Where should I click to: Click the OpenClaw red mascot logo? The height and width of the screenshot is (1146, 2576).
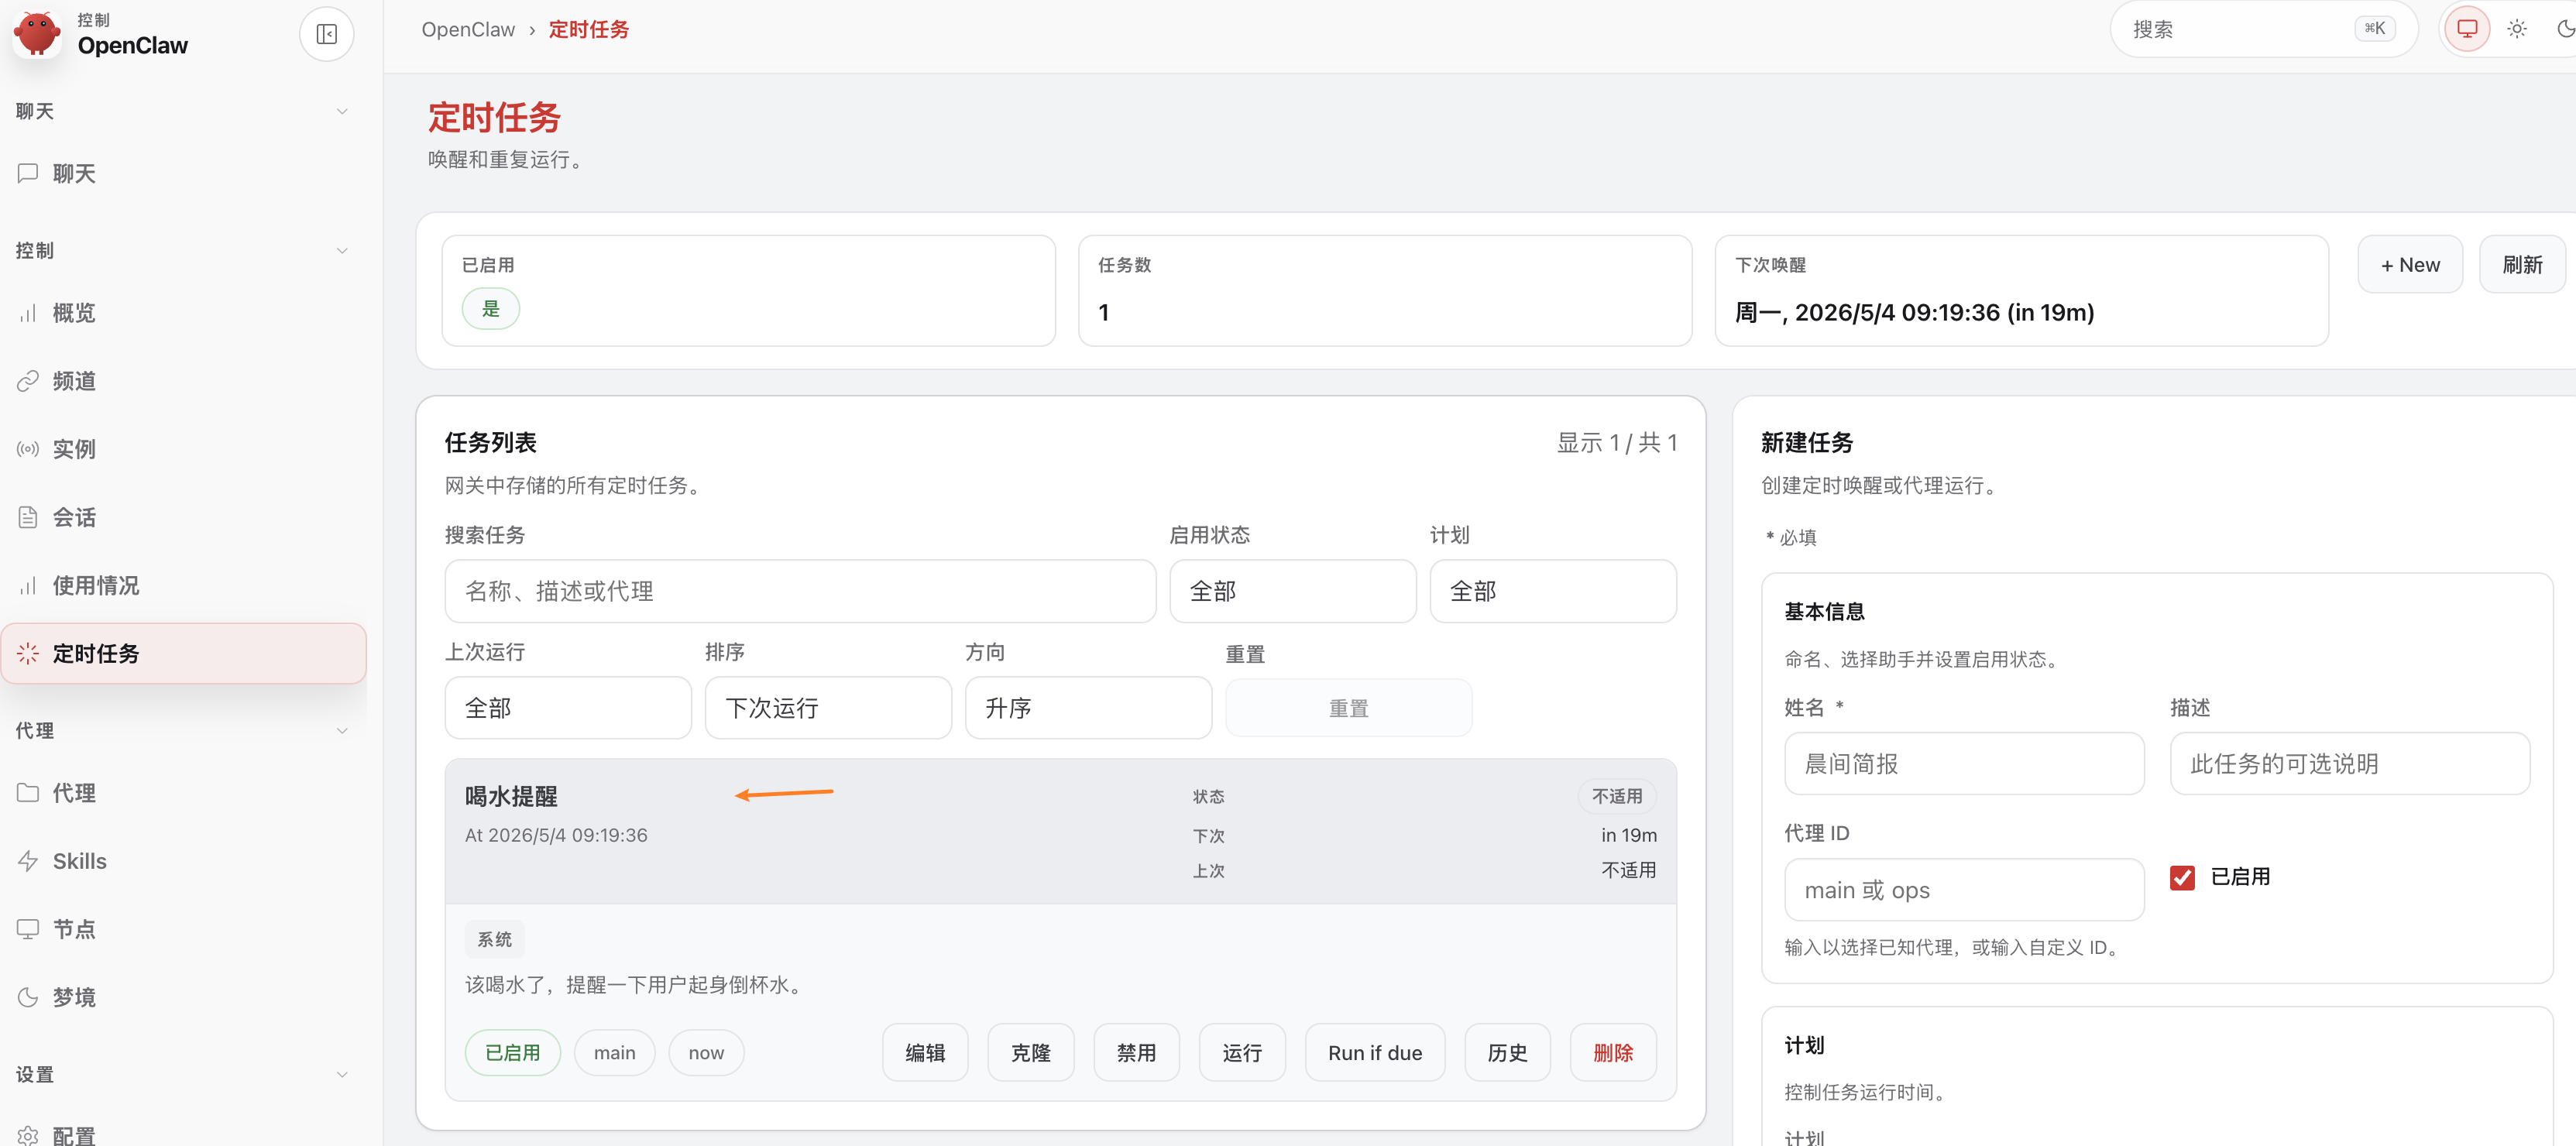tap(37, 33)
